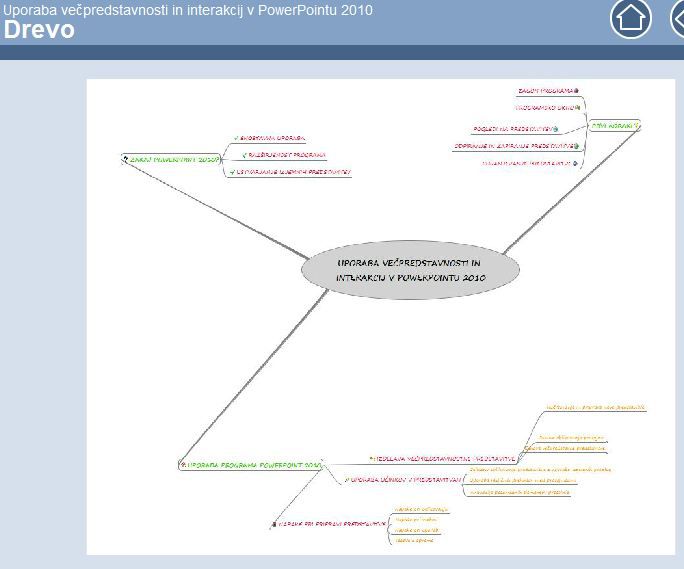Click checkmark icon beside ENOSTAVNA UPORABA

click(x=236, y=138)
